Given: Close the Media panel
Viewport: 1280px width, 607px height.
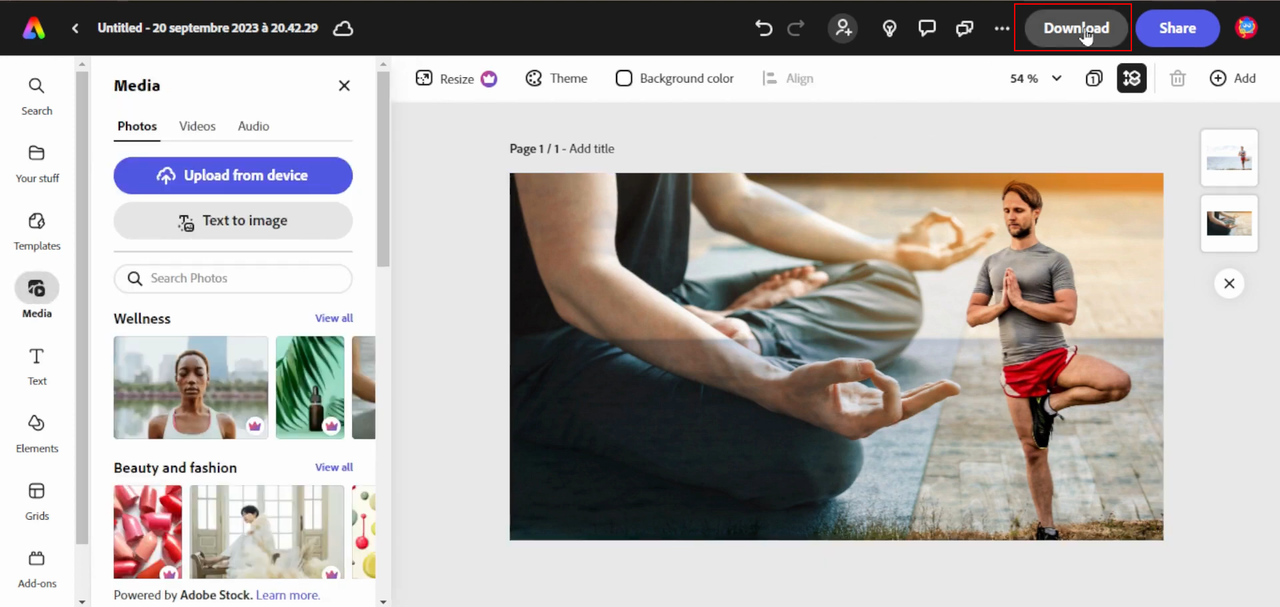Looking at the screenshot, I should (x=344, y=86).
